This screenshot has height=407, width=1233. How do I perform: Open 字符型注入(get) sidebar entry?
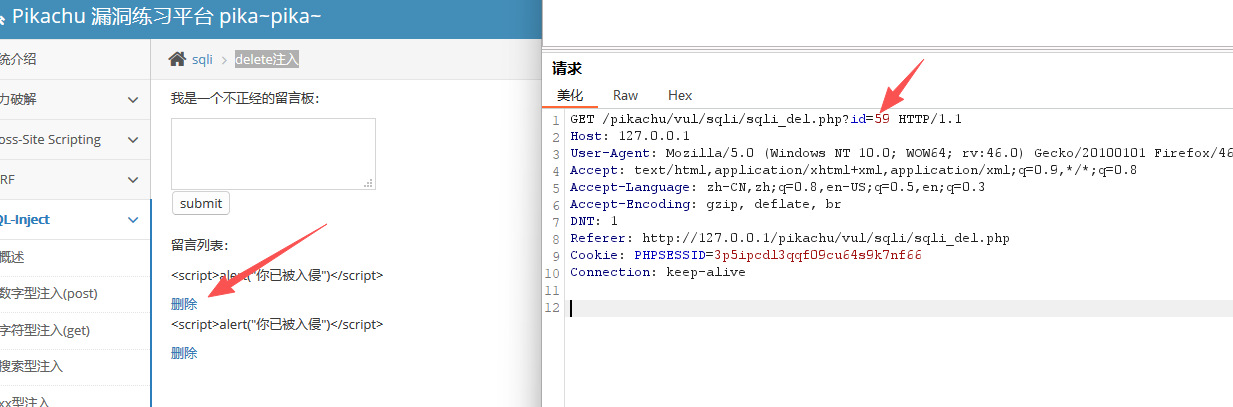75,330
